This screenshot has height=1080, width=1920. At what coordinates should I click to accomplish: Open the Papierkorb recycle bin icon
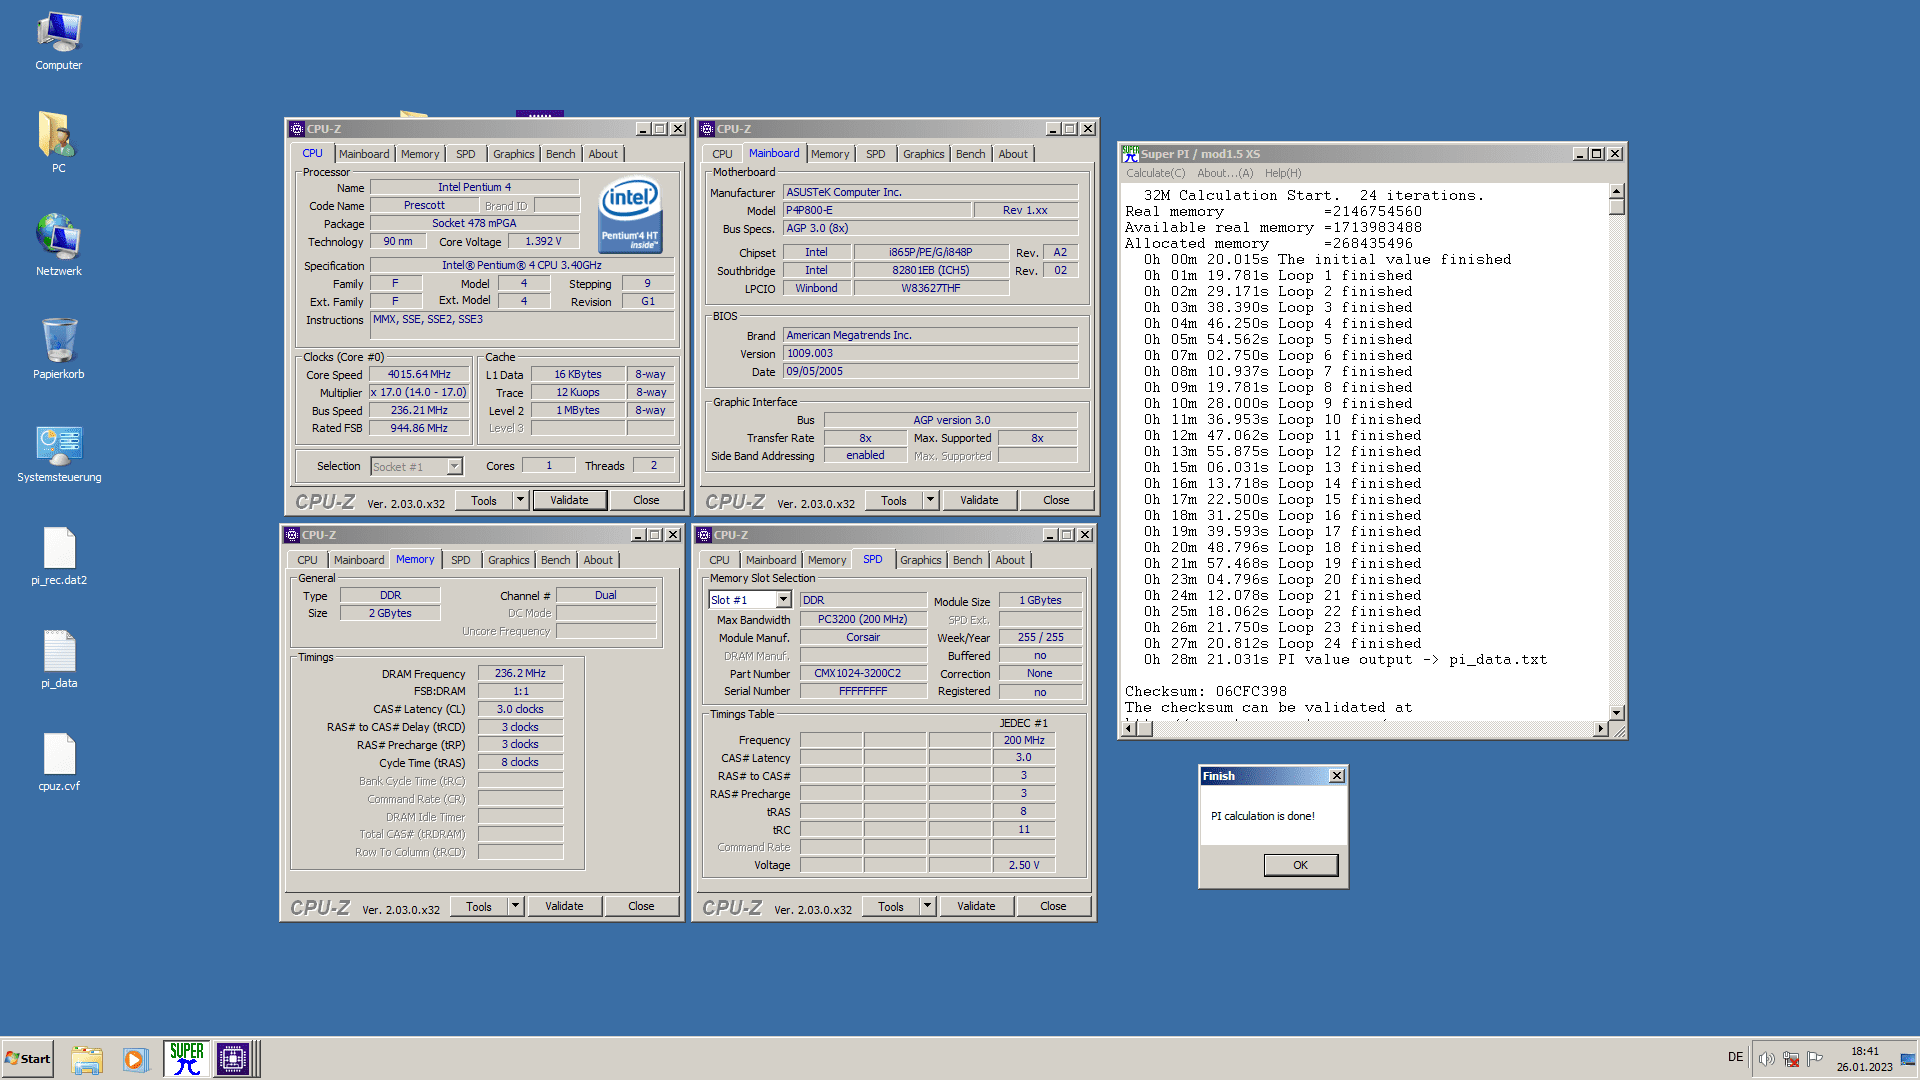click(59, 348)
